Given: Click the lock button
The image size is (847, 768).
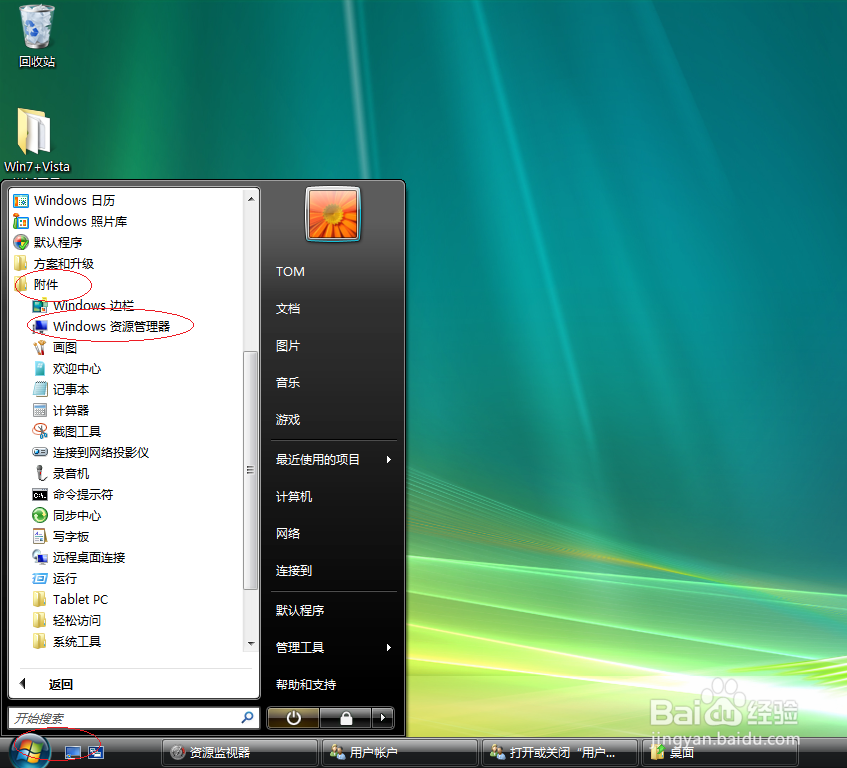Looking at the screenshot, I should 346,718.
